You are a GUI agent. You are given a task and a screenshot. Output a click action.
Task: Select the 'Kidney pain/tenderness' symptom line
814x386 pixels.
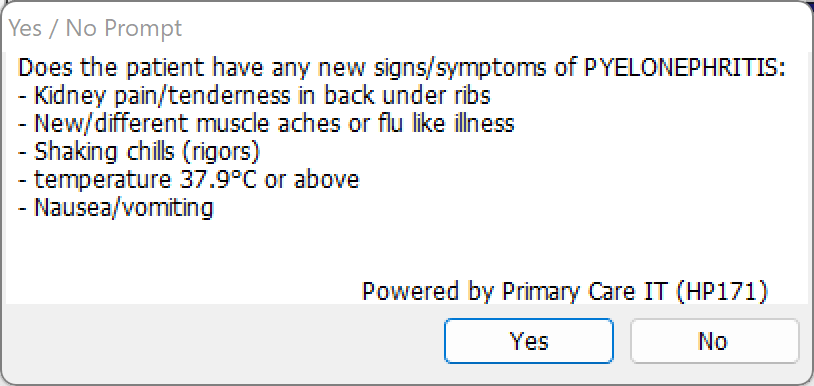(x=254, y=96)
